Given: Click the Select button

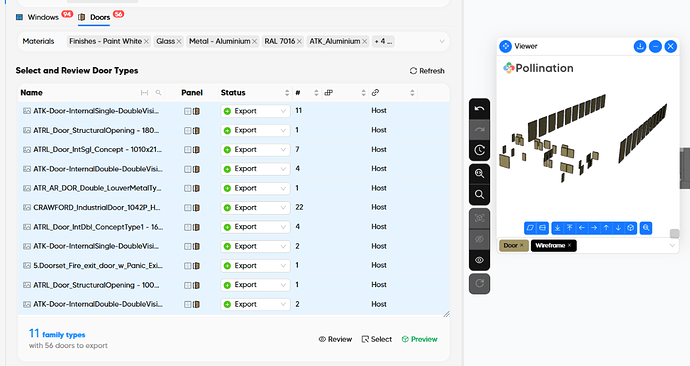Looking at the screenshot, I should point(377,339).
